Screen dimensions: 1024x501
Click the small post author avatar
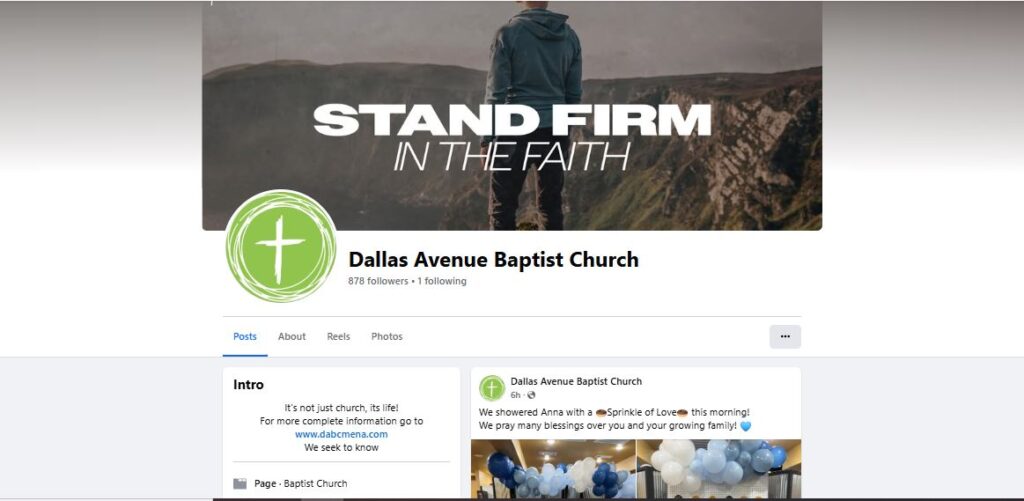point(492,388)
